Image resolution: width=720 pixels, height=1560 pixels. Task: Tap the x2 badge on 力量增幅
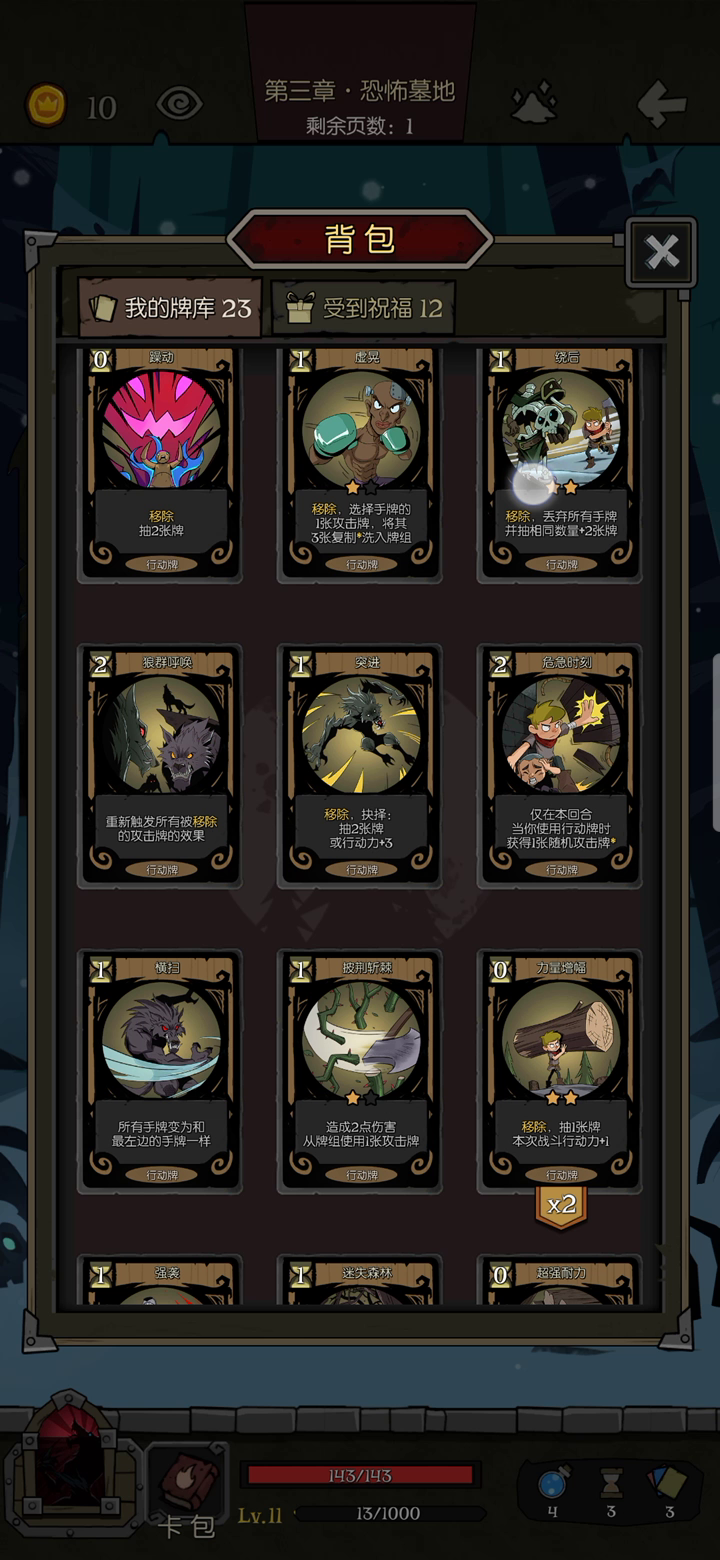561,1204
